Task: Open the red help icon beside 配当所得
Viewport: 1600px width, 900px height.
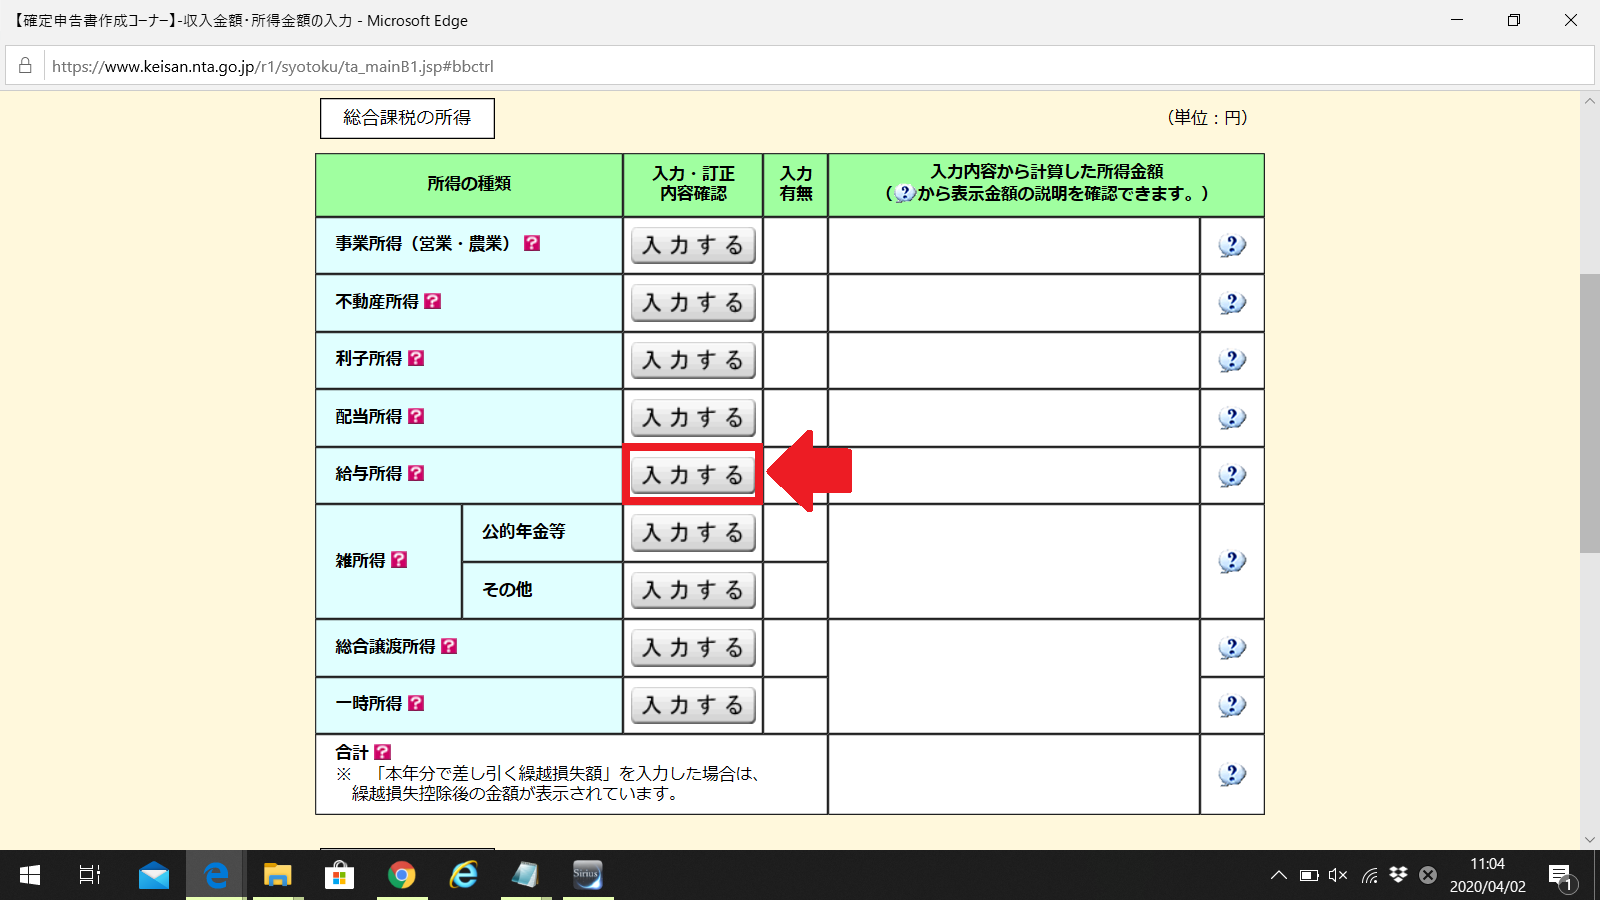Action: [416, 416]
